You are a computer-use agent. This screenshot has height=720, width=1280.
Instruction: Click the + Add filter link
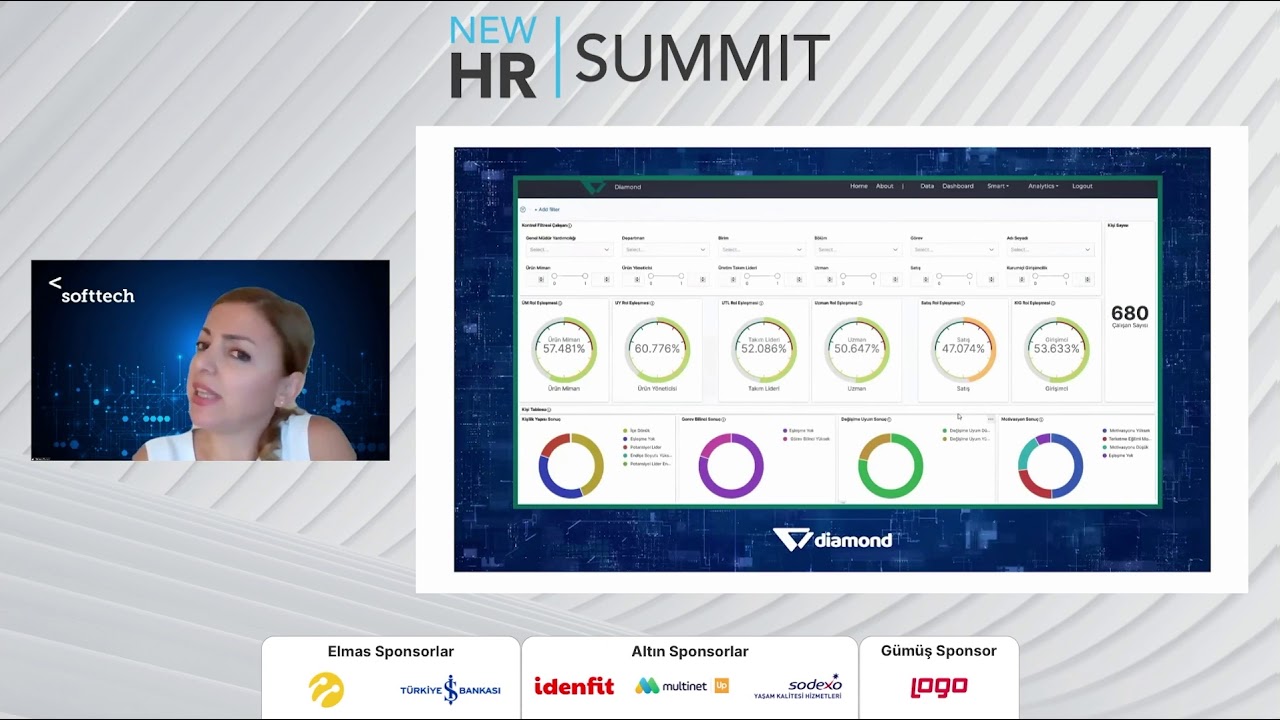click(547, 210)
